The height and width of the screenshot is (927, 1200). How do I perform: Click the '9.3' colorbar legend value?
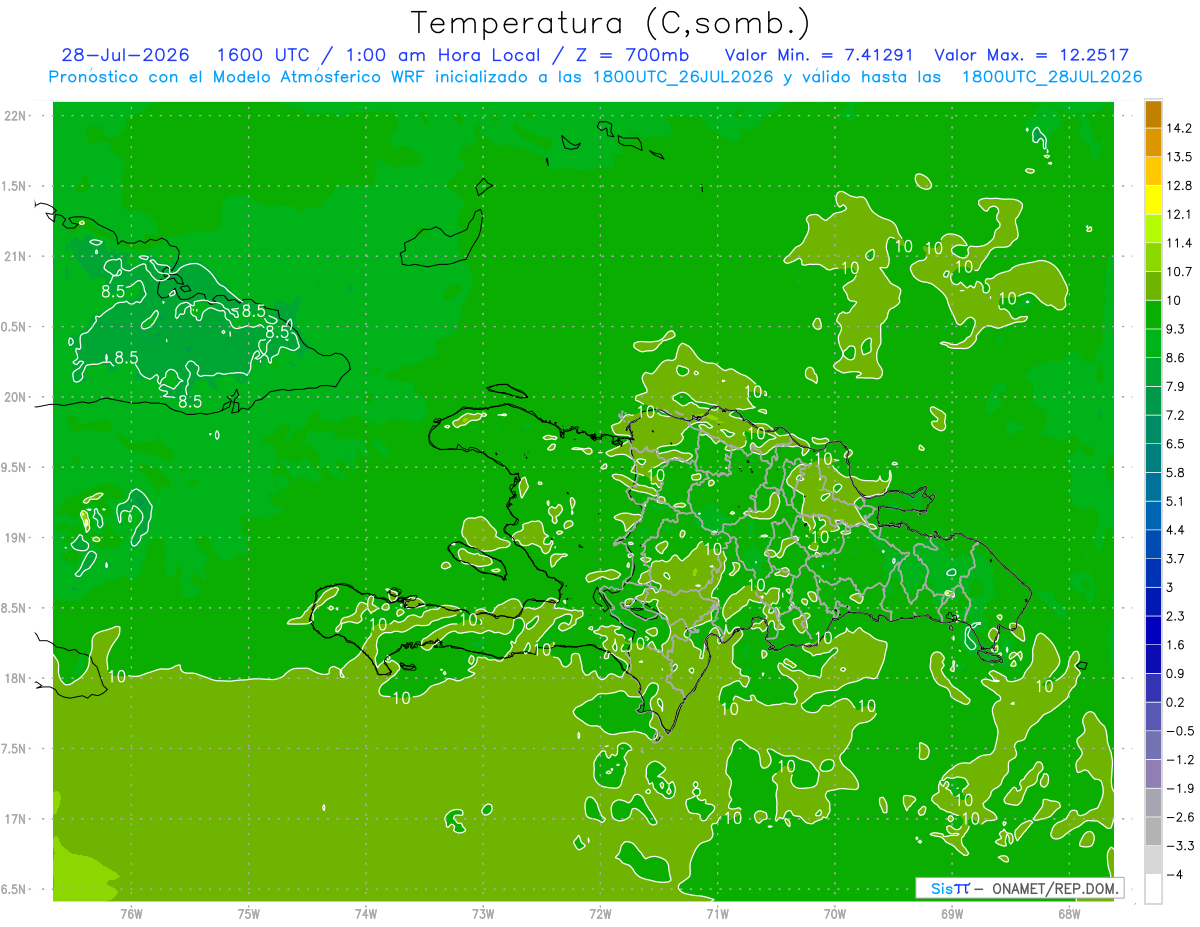1176,329
